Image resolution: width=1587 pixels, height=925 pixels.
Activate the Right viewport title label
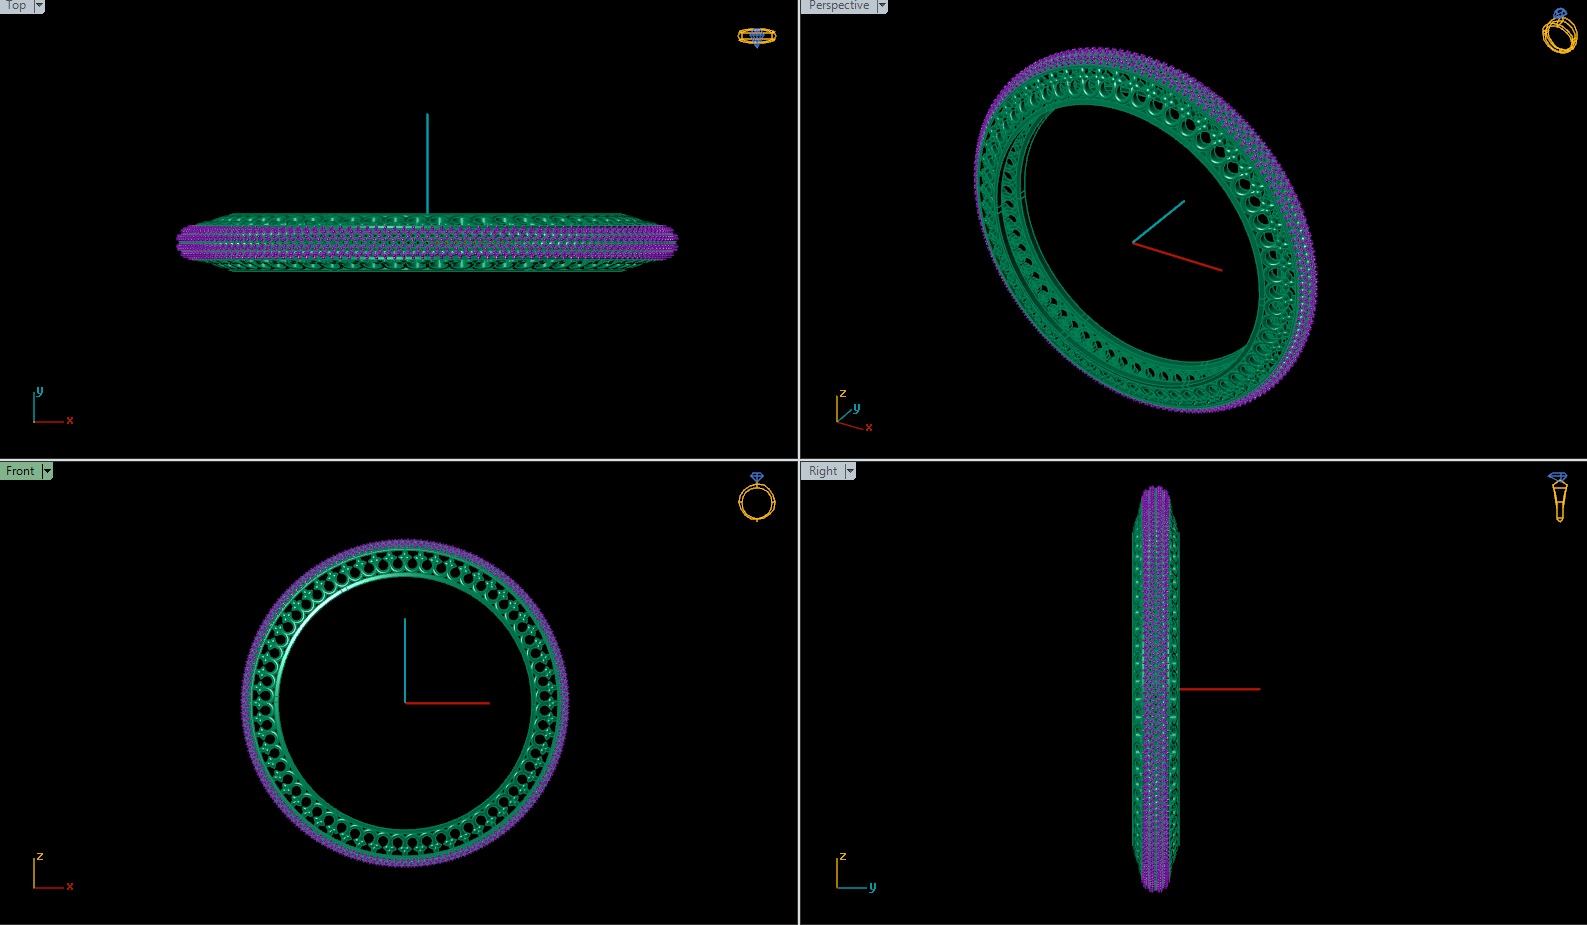[823, 471]
